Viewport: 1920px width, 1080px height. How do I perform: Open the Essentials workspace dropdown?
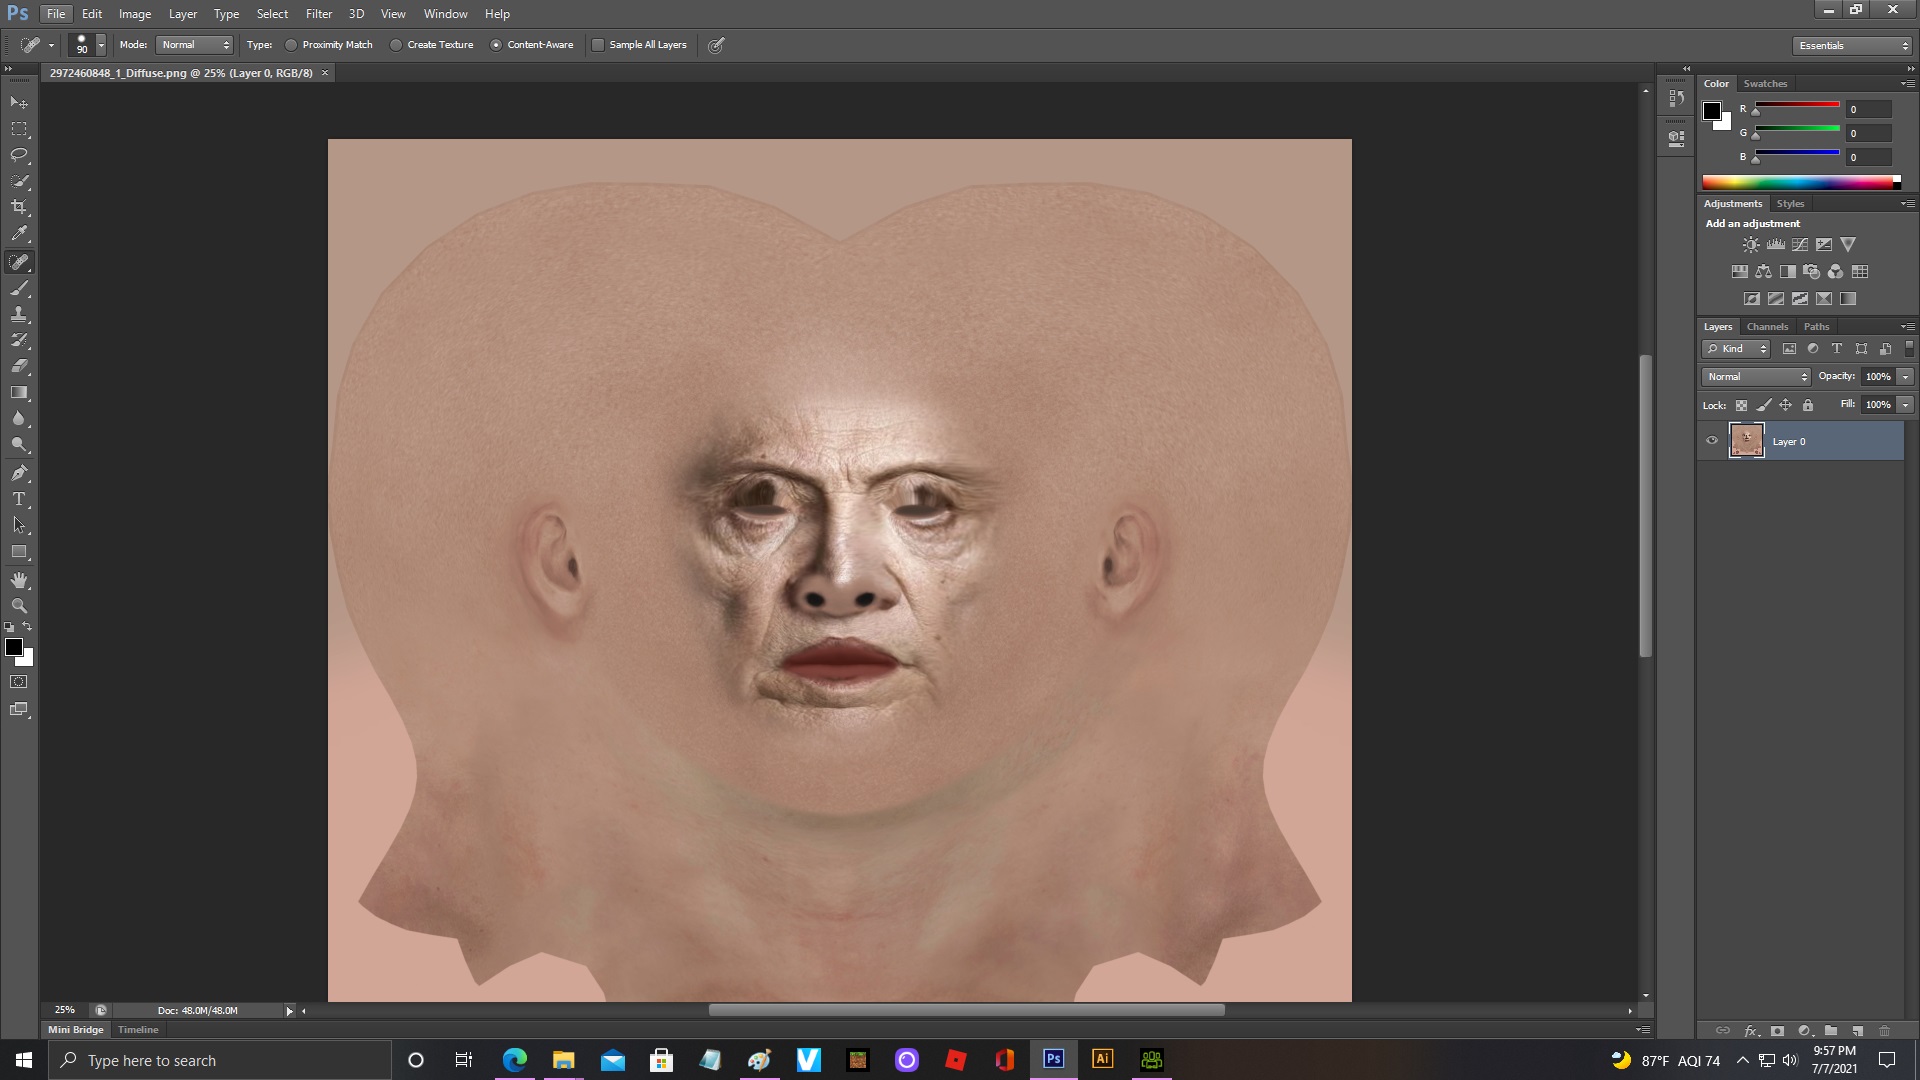tap(1852, 46)
